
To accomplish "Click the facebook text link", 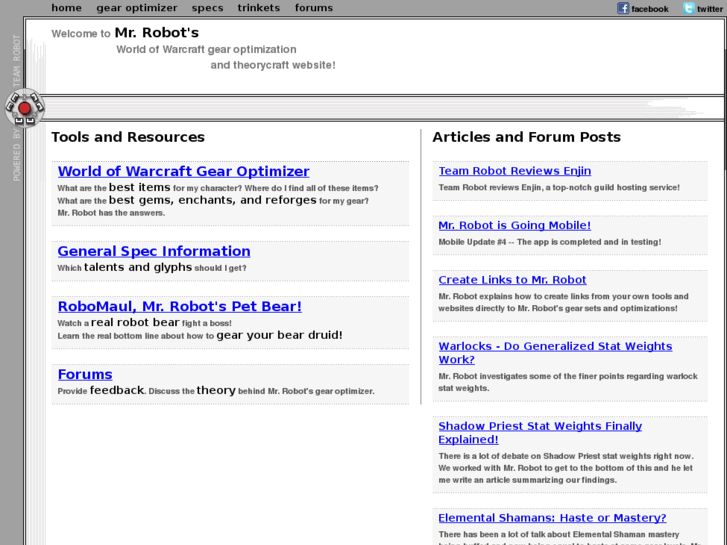I will (650, 9).
